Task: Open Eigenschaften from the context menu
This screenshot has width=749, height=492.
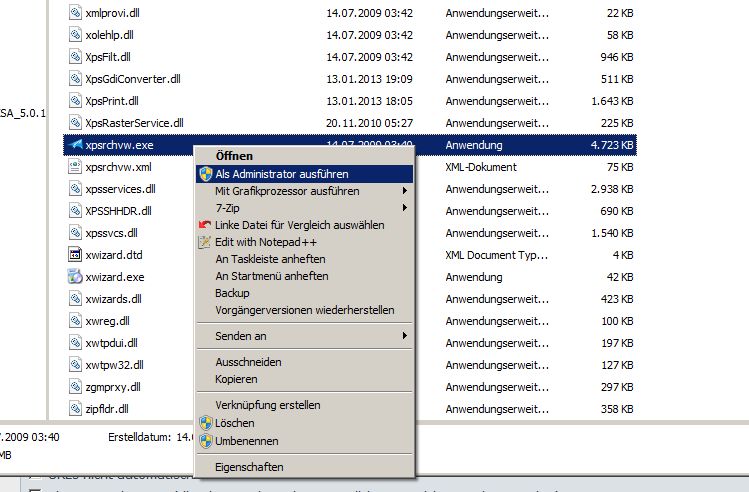Action: click(x=249, y=467)
